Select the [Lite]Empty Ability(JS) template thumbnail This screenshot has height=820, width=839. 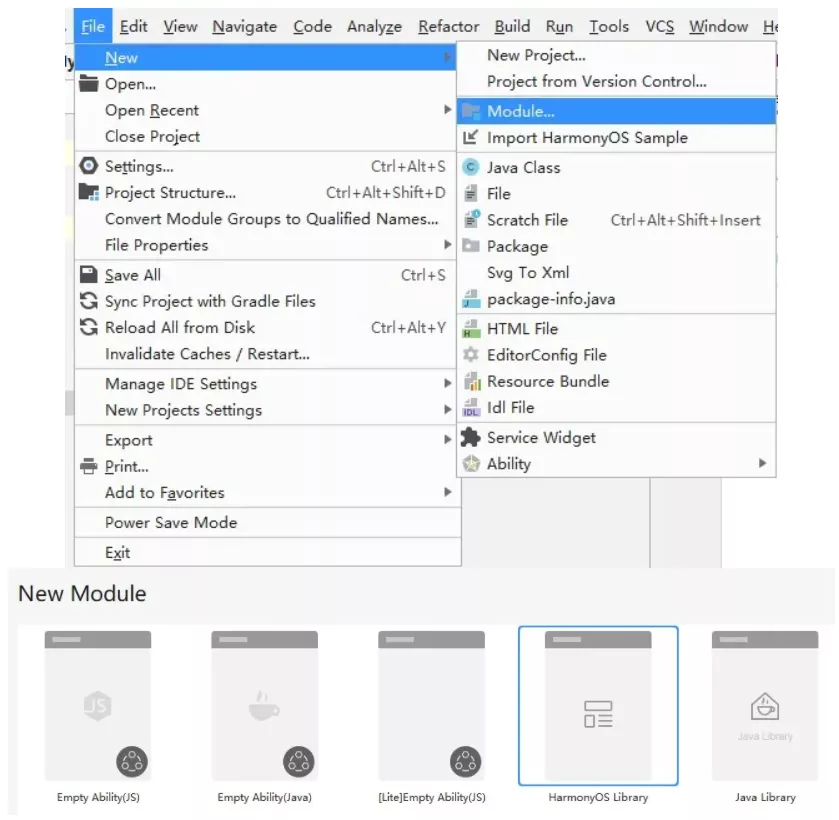pyautogui.click(x=431, y=705)
